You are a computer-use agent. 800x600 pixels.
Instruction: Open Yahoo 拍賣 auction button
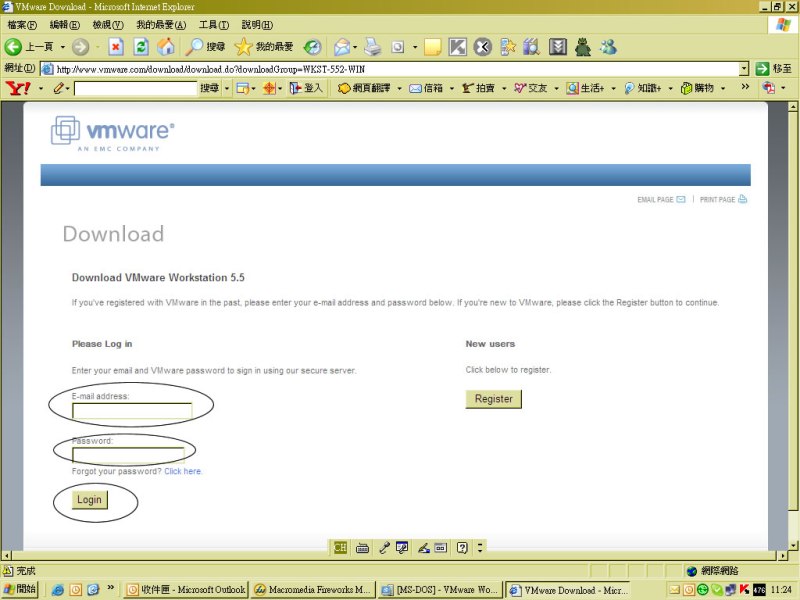click(x=479, y=88)
